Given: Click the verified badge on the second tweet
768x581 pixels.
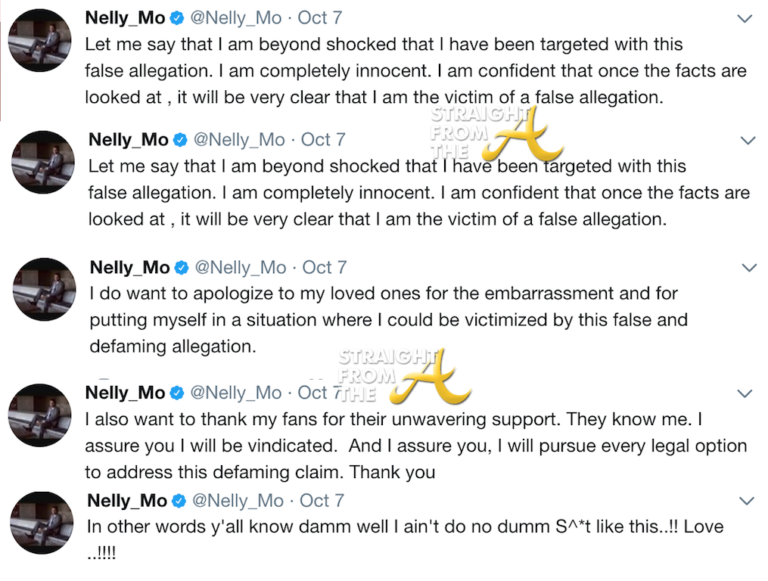Looking at the screenshot, I should [x=180, y=140].
